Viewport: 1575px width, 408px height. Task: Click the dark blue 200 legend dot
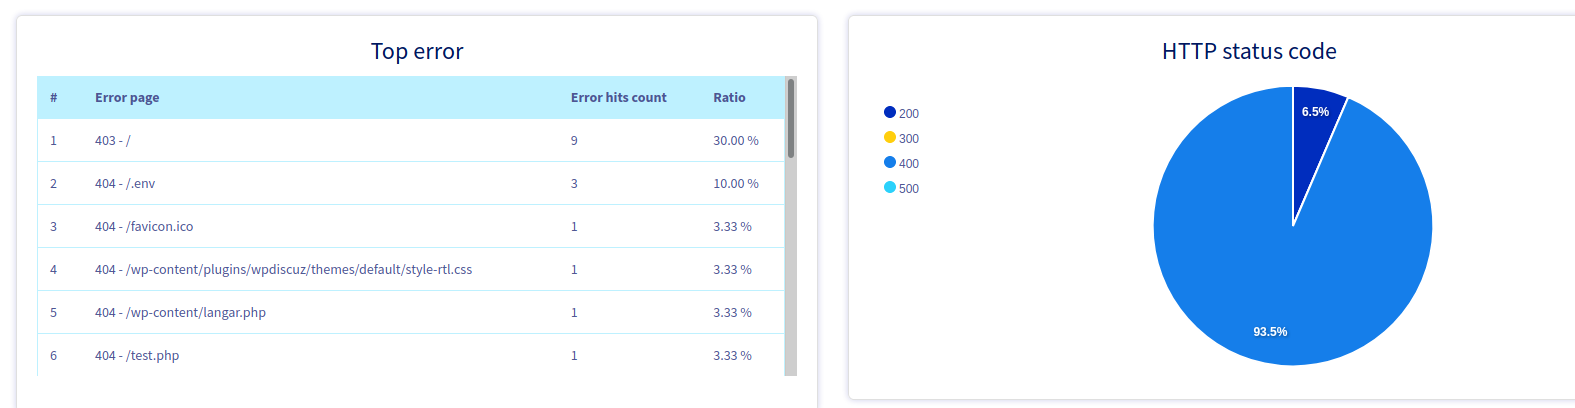click(x=890, y=112)
